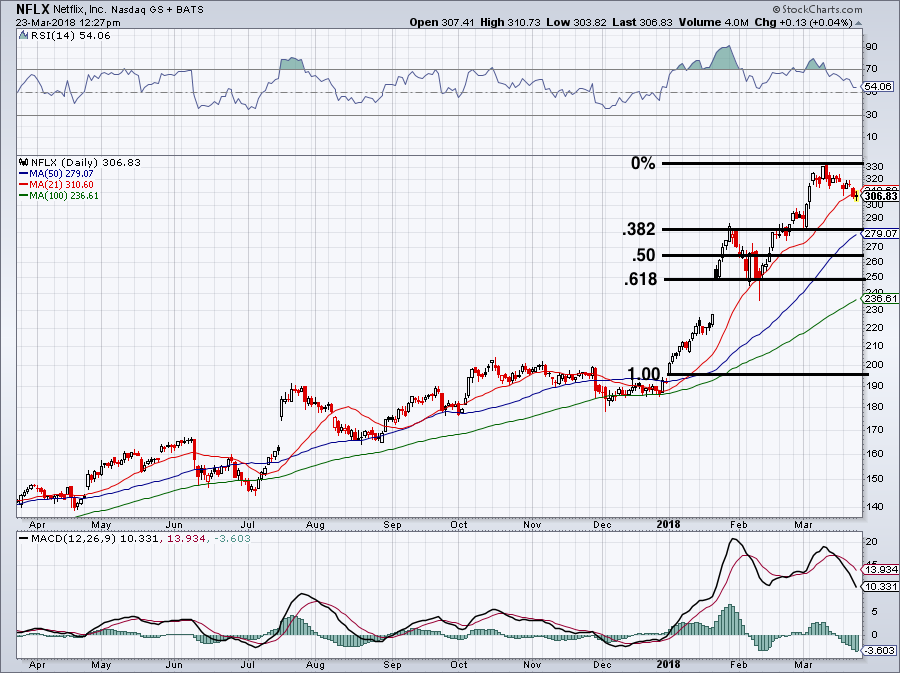
Task: Click the teal -3.603 value in MACD legend
Action: pos(232,539)
